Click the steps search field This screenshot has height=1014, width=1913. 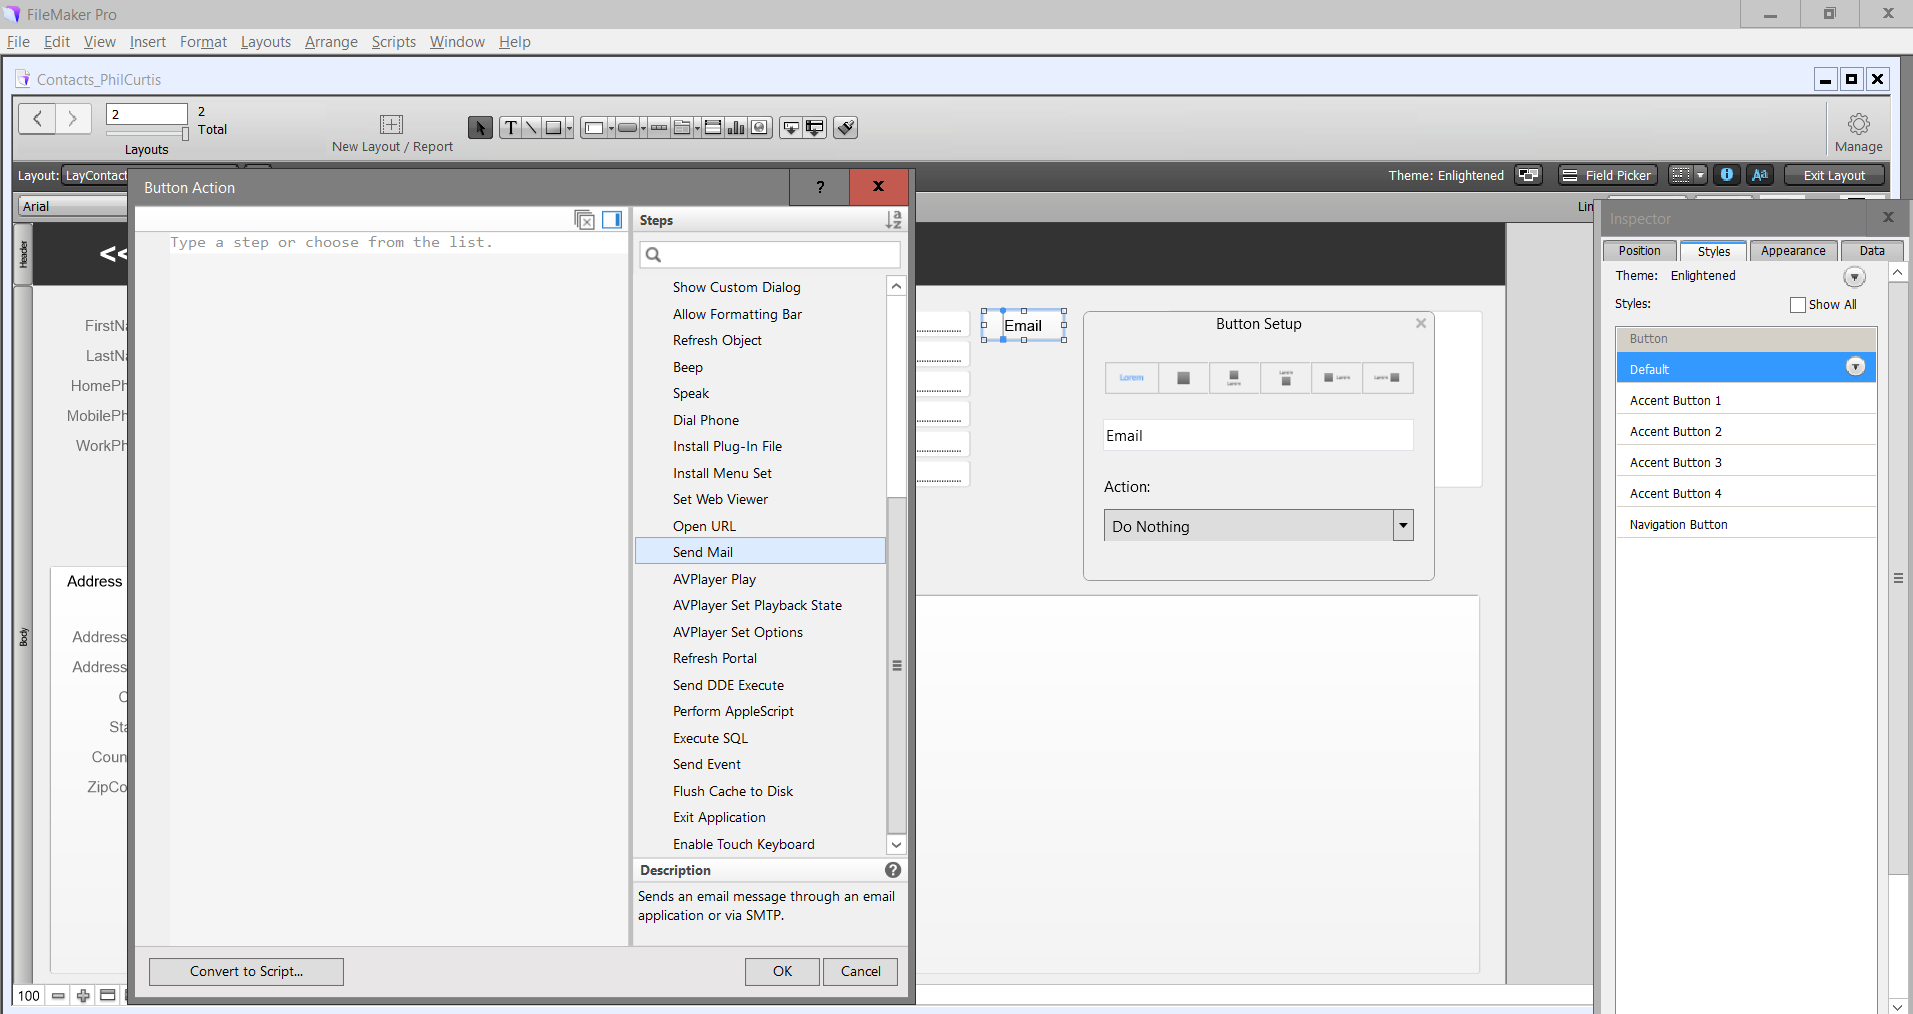point(770,255)
